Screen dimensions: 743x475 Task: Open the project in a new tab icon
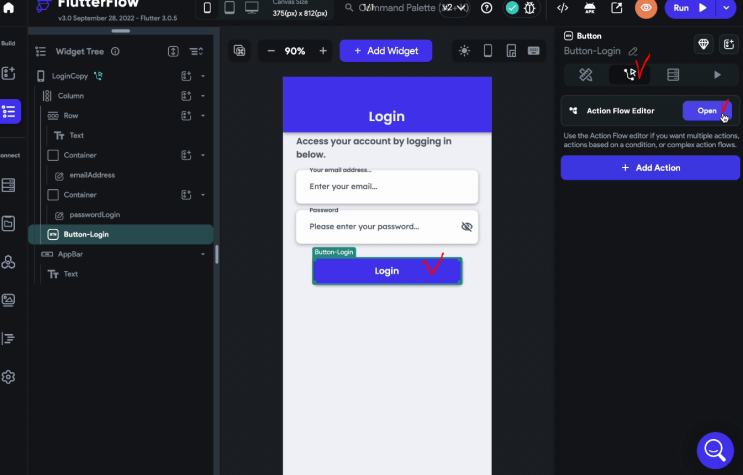point(616,8)
